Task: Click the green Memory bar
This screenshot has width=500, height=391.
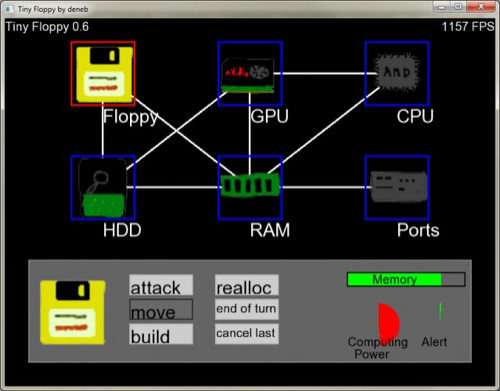Action: 406,279
